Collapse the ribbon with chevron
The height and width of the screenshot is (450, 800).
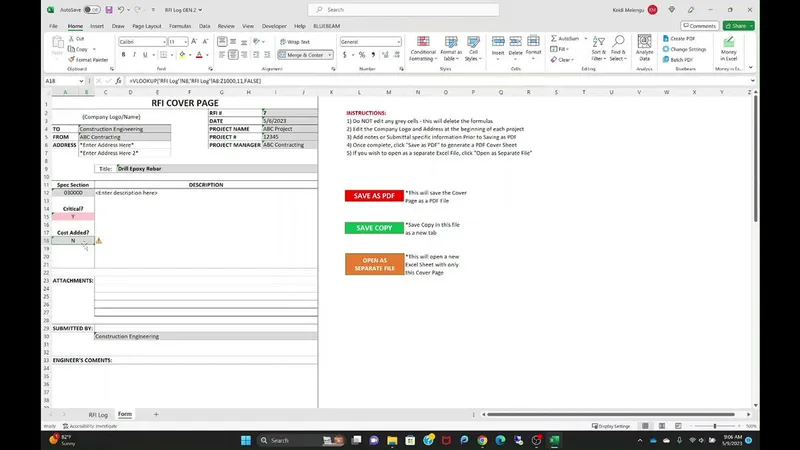point(751,68)
